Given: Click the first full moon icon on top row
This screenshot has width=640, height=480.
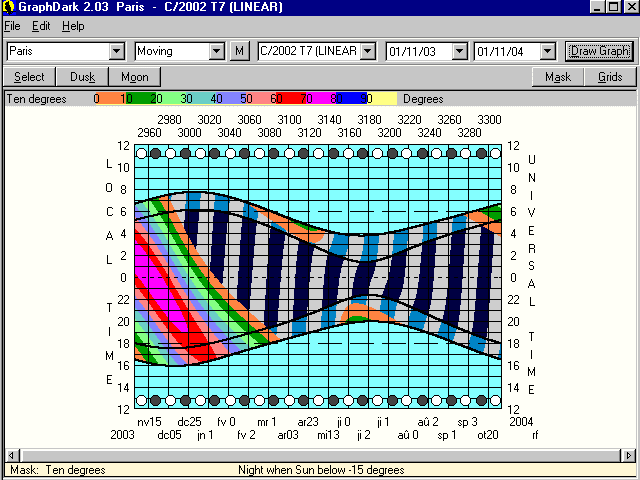Looking at the screenshot, I should [141, 153].
